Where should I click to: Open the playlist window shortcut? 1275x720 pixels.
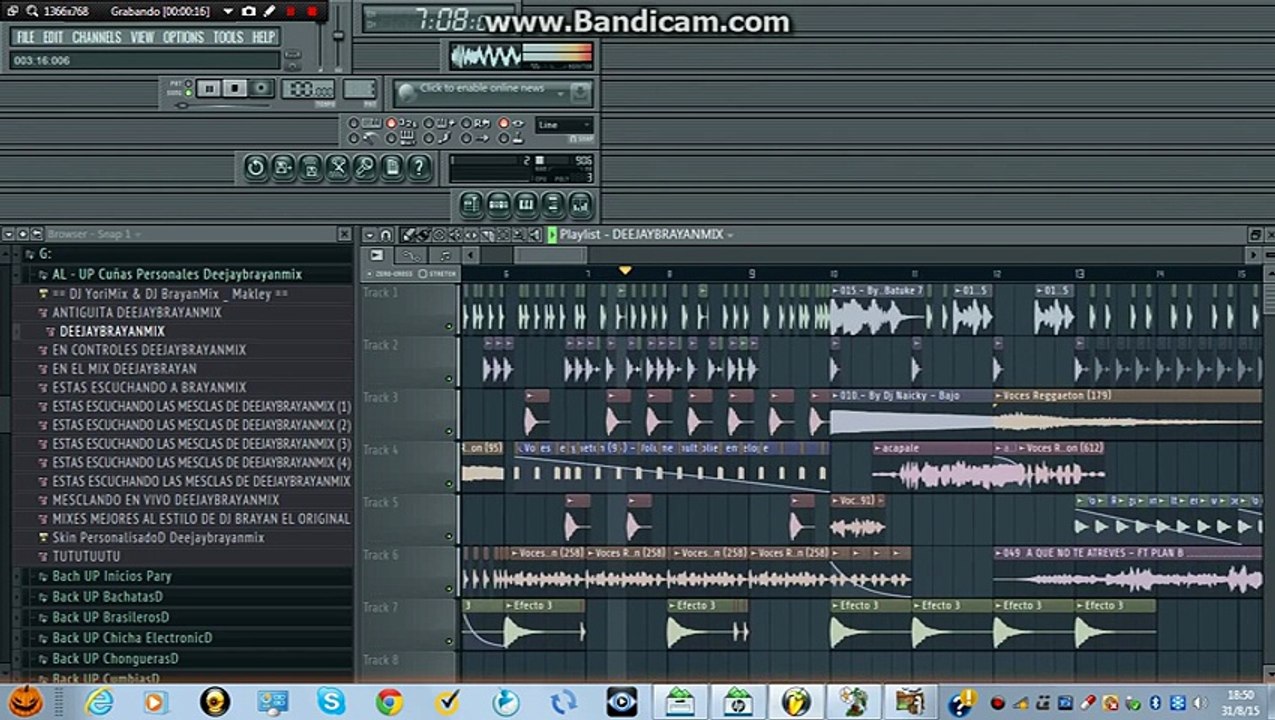click(x=471, y=205)
